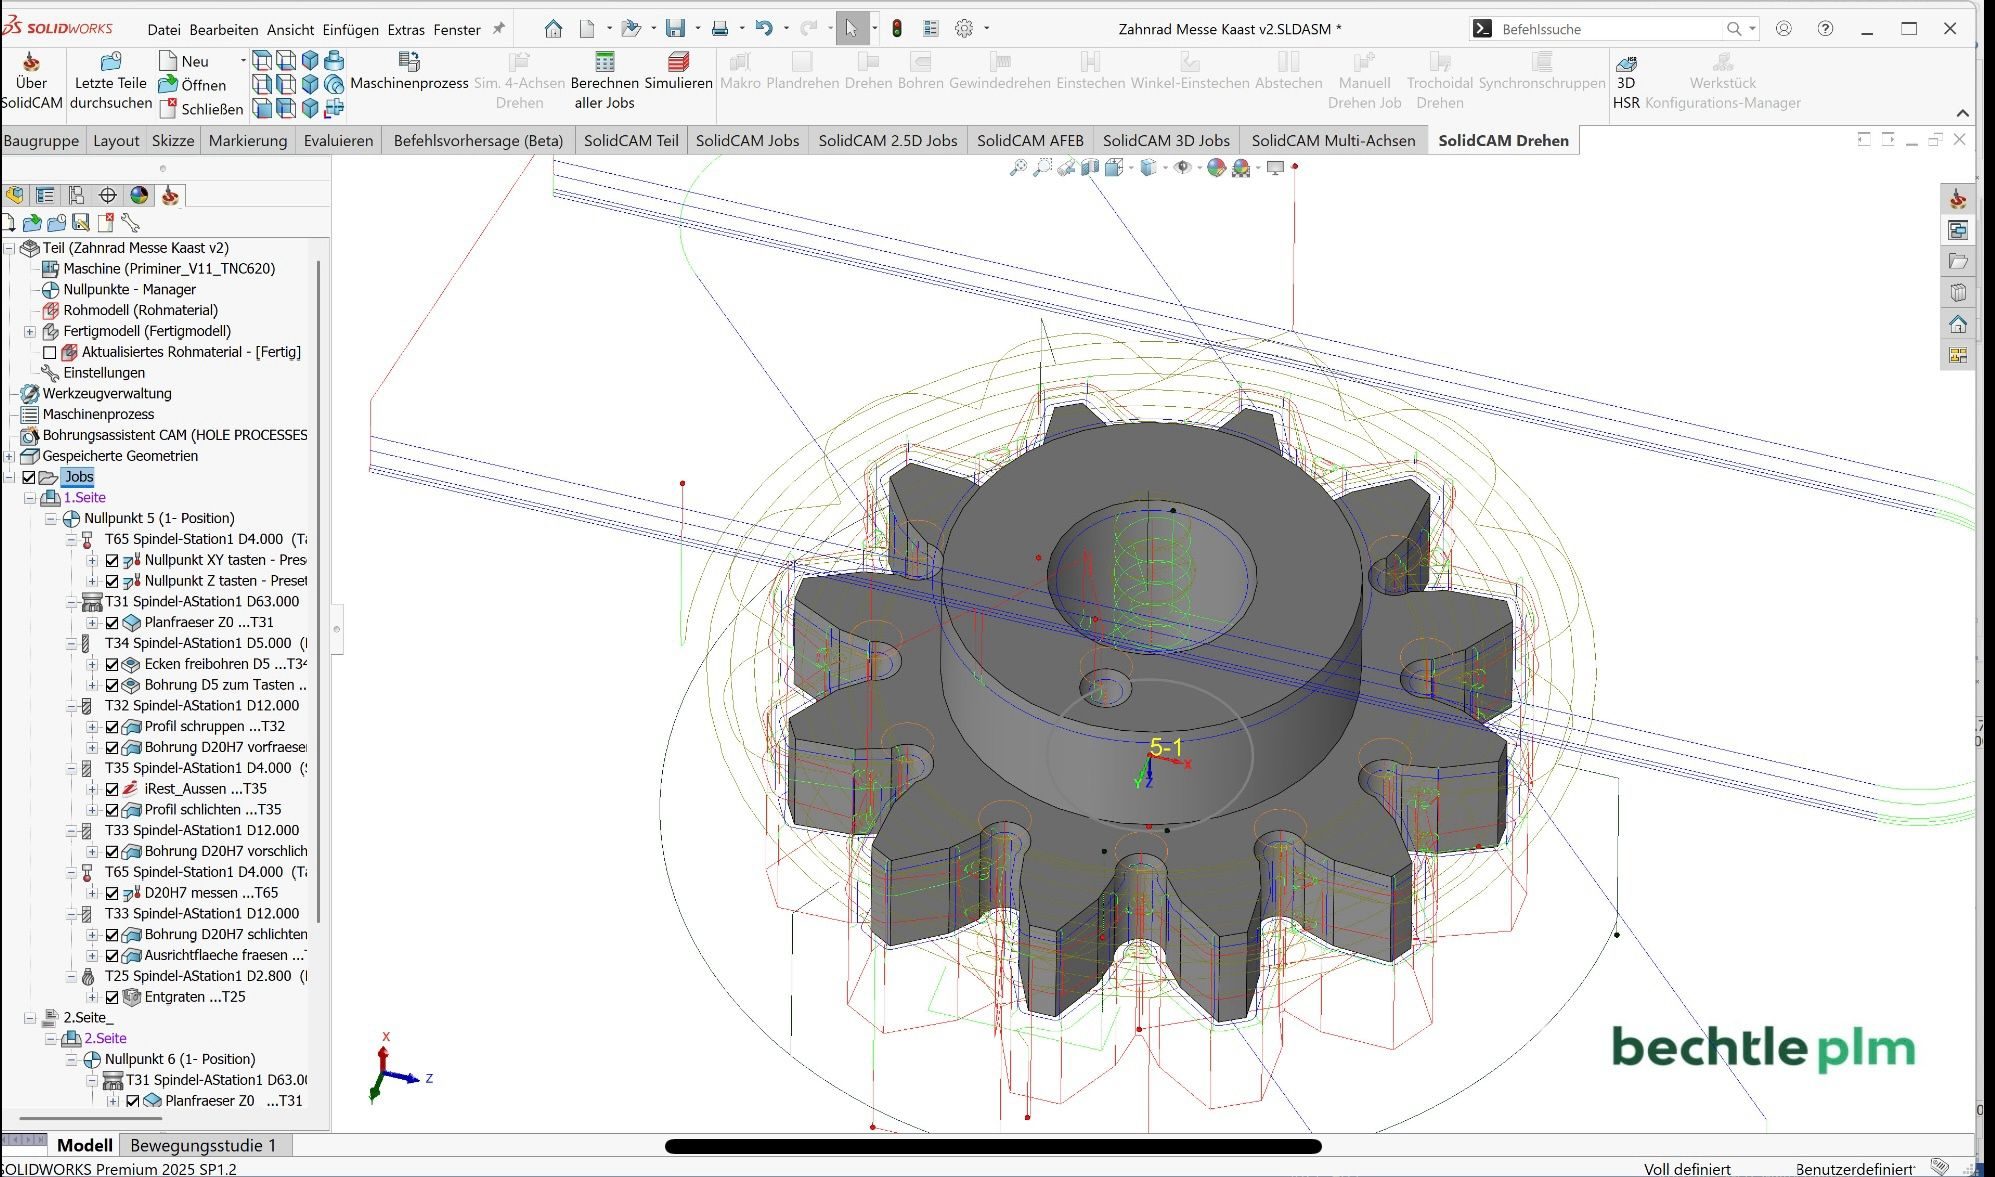Save the document with the floppy icon
Screen dimensions: 1995x1177
click(676, 29)
